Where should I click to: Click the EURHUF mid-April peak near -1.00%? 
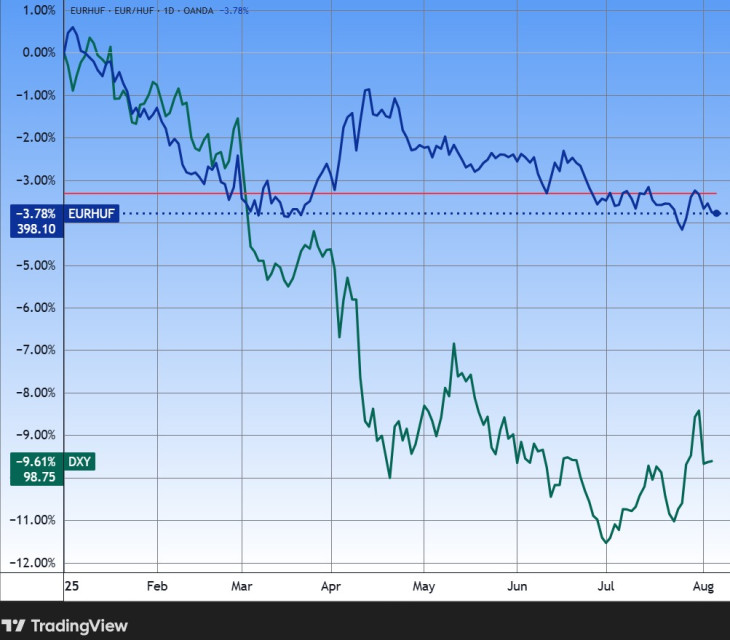coord(367,90)
